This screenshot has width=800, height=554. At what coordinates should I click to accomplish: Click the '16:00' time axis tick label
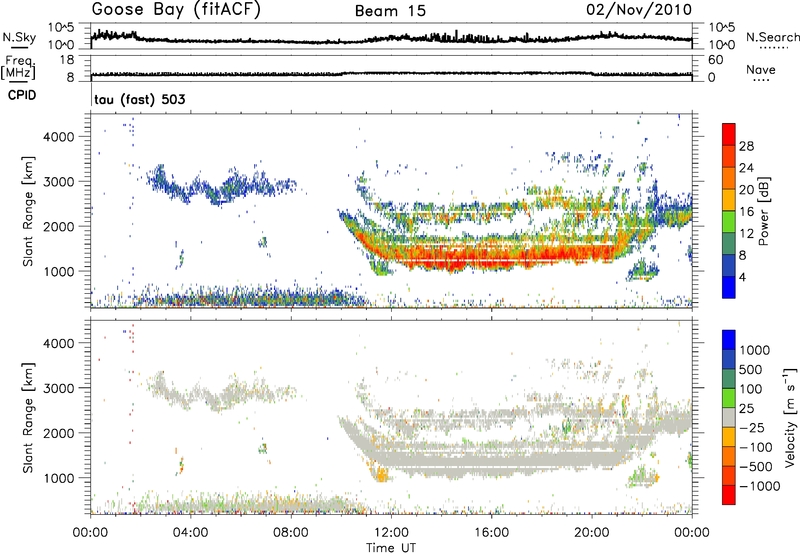point(491,533)
